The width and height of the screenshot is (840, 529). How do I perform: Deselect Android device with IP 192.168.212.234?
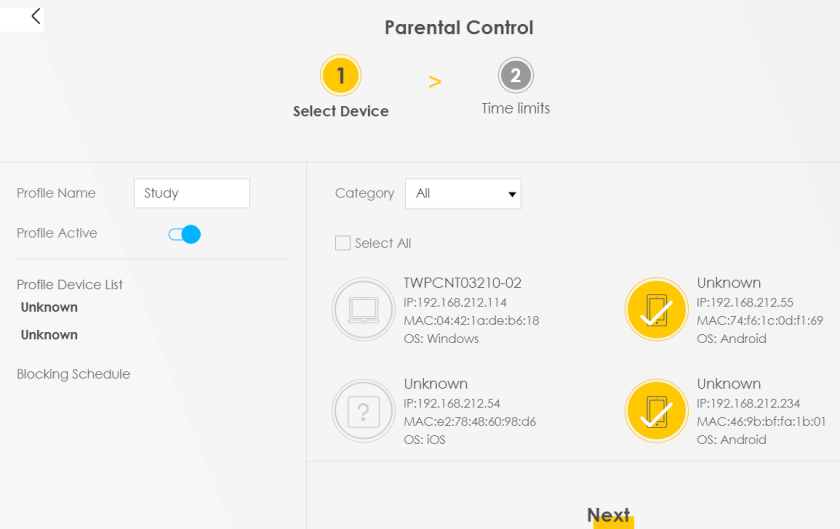coord(656,411)
